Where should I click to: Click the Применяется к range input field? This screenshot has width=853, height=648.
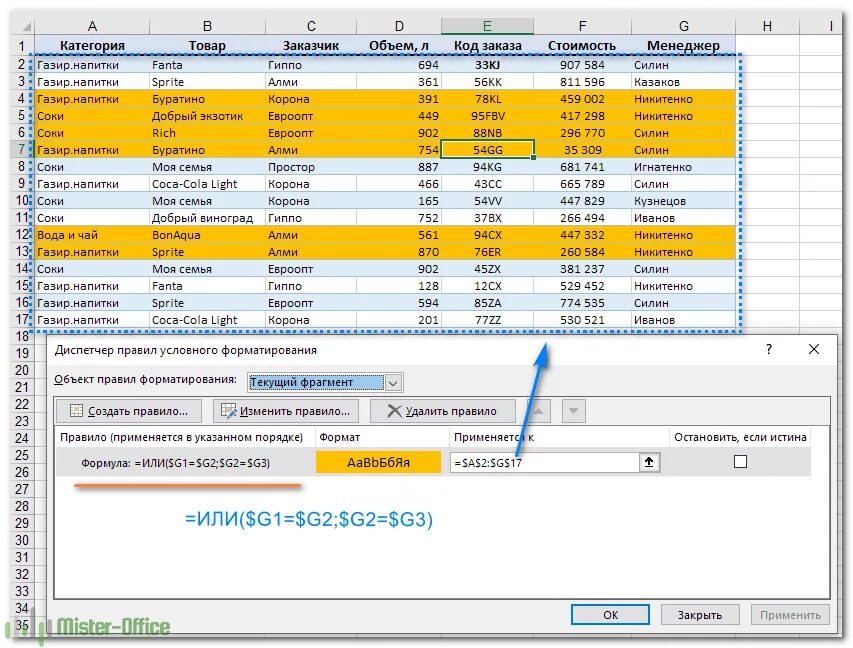tap(545, 462)
